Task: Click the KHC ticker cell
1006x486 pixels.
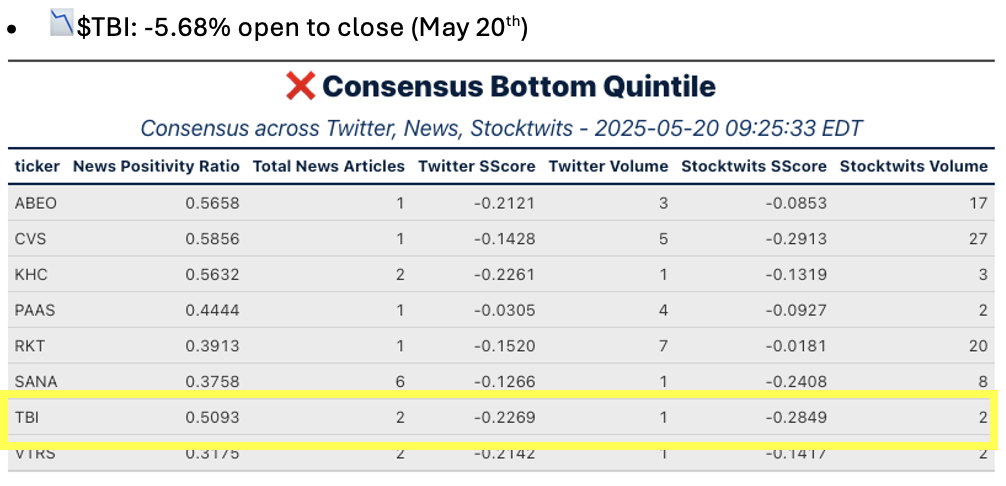Action: pyautogui.click(x=31, y=274)
